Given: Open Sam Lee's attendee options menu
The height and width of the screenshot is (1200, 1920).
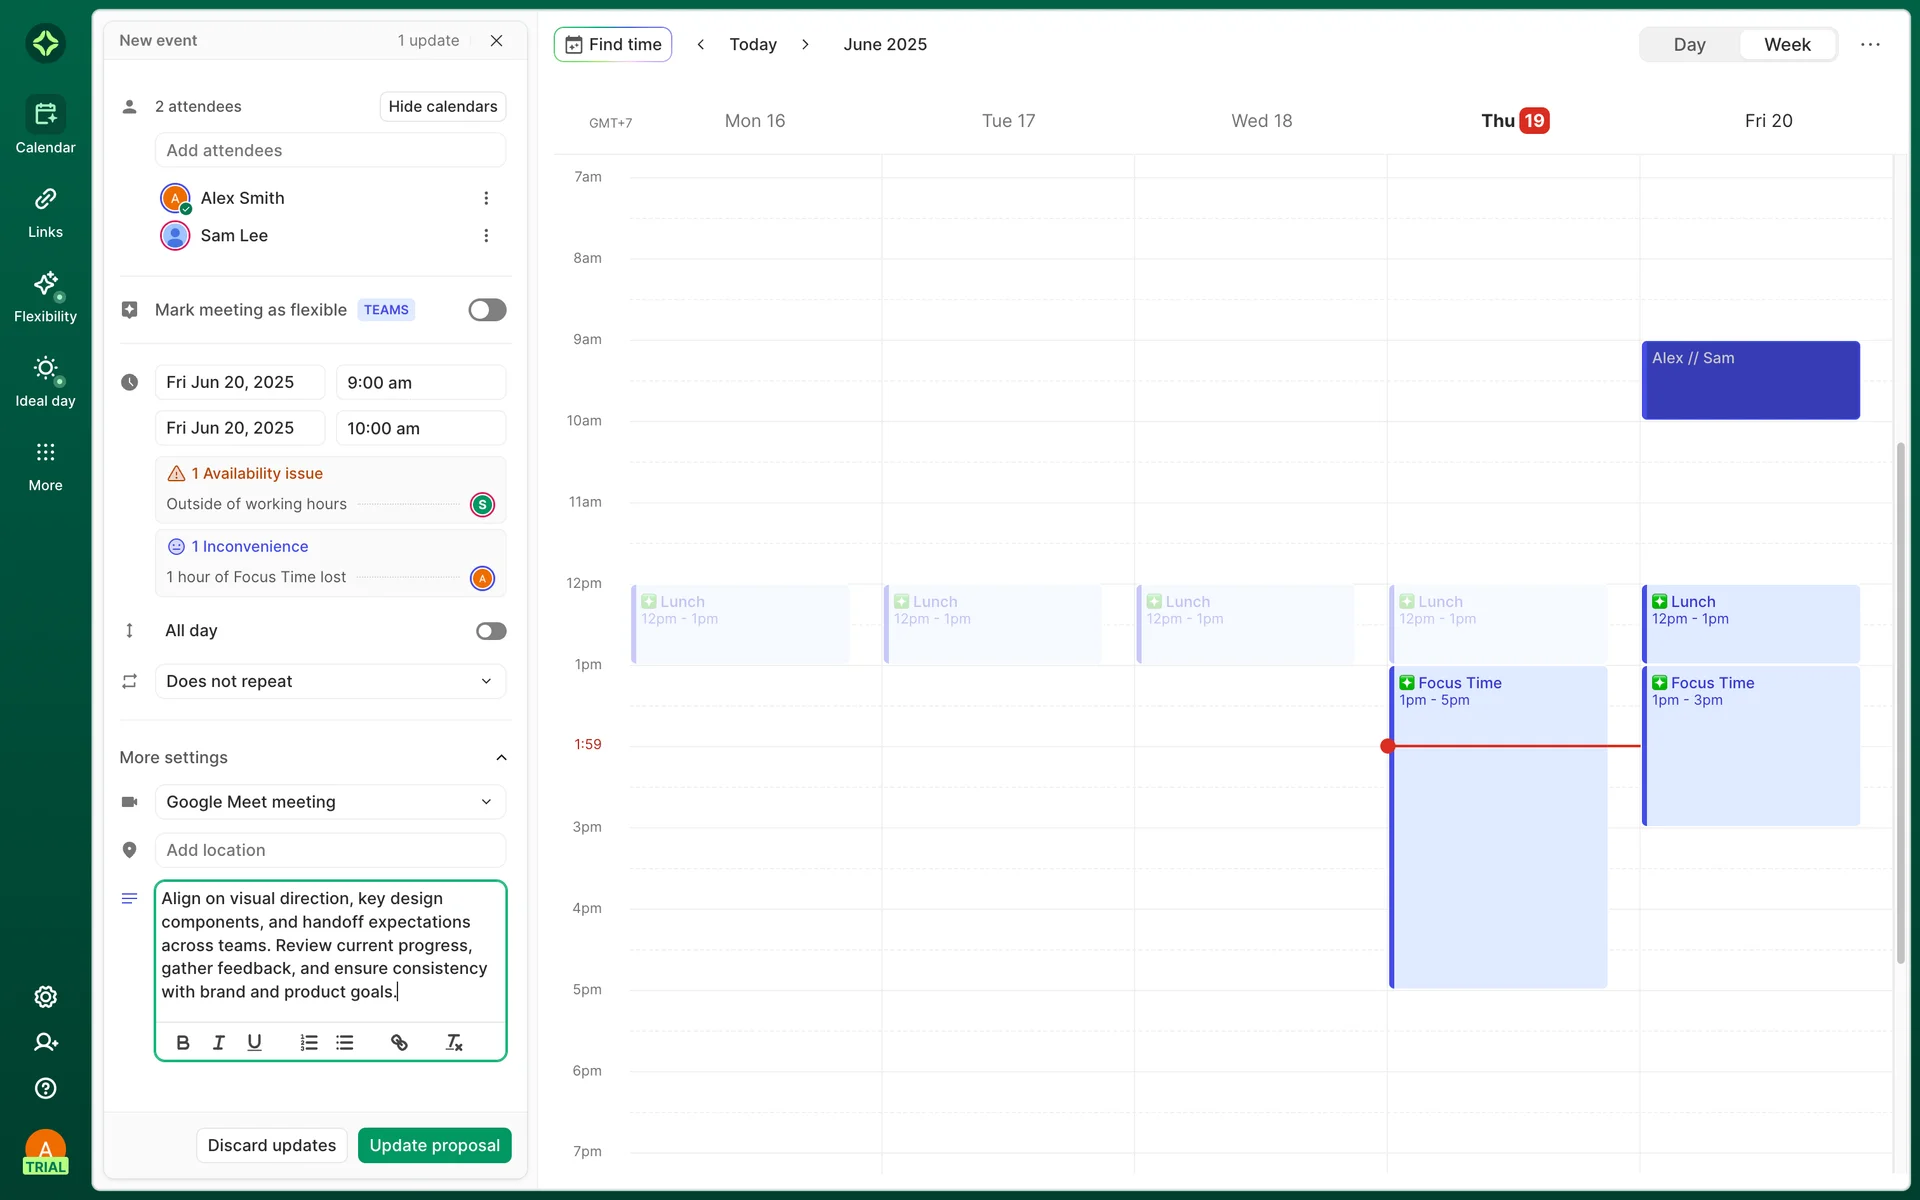Looking at the screenshot, I should [486, 236].
